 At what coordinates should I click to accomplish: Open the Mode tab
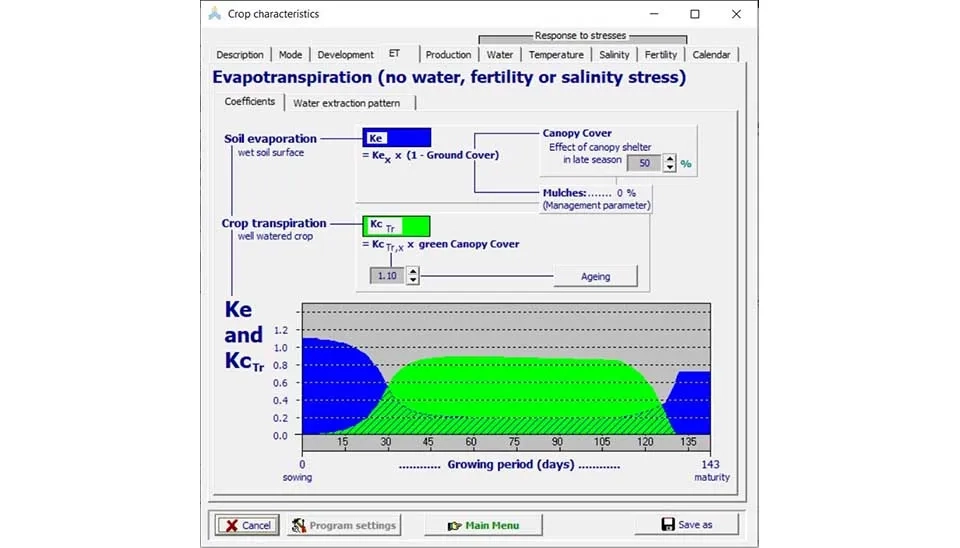[290, 55]
